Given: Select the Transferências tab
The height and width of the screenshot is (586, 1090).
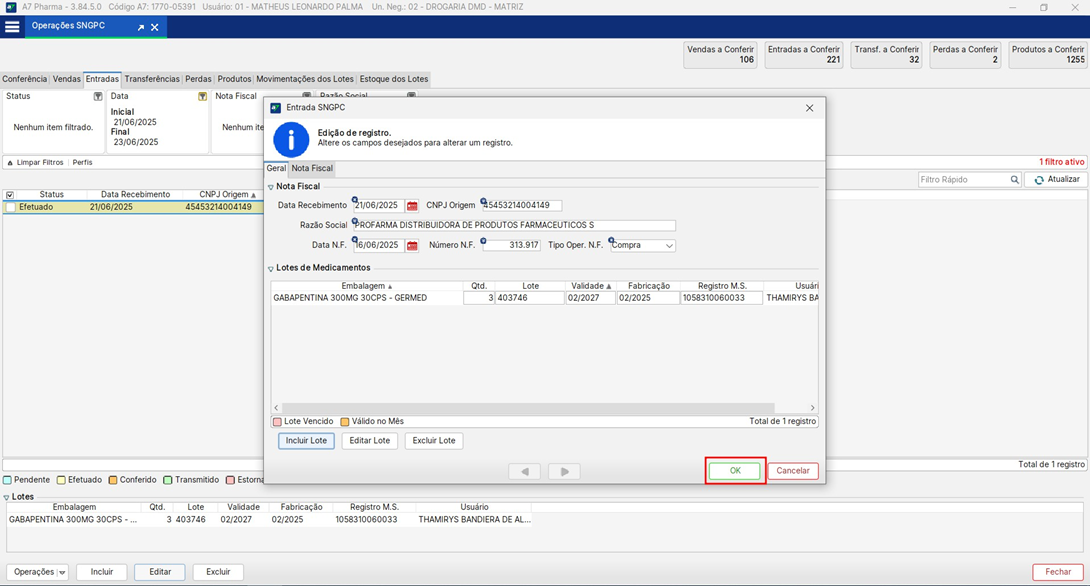Looking at the screenshot, I should 152,79.
